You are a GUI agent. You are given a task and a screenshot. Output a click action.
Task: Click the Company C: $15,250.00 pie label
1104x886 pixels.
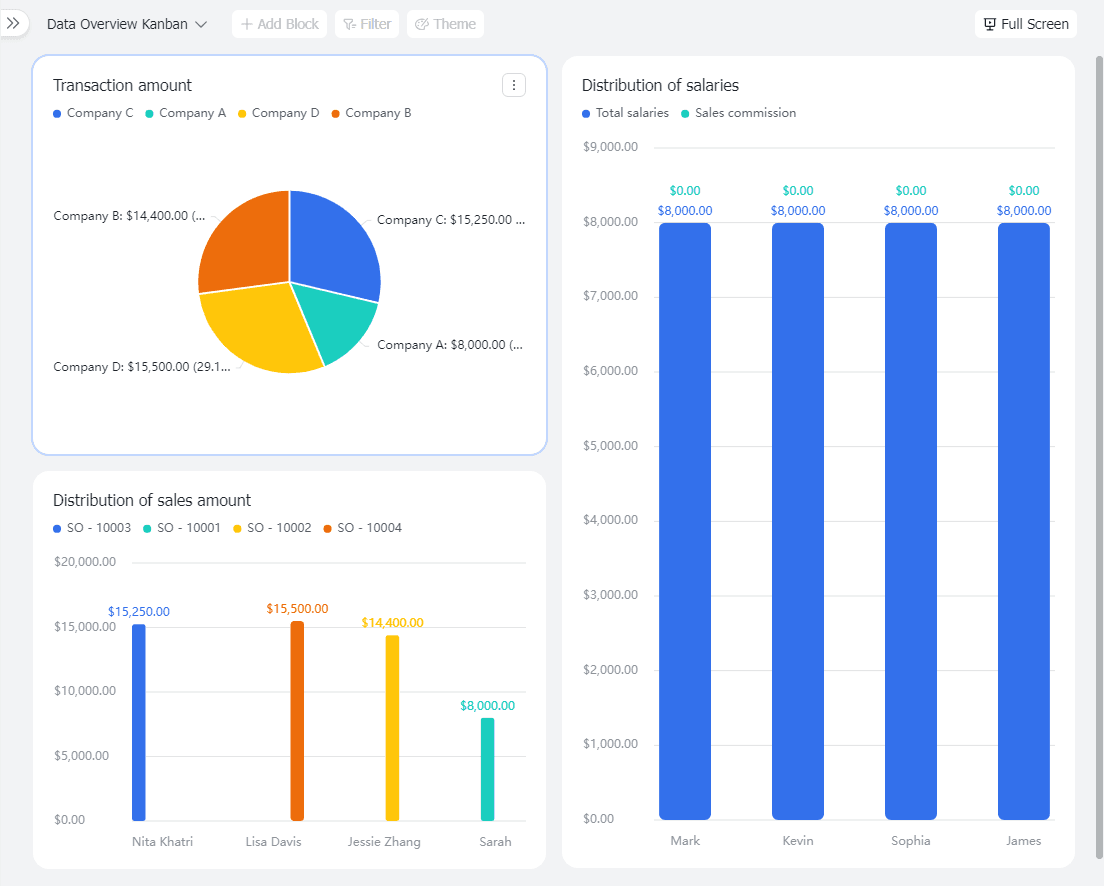pyautogui.click(x=451, y=220)
